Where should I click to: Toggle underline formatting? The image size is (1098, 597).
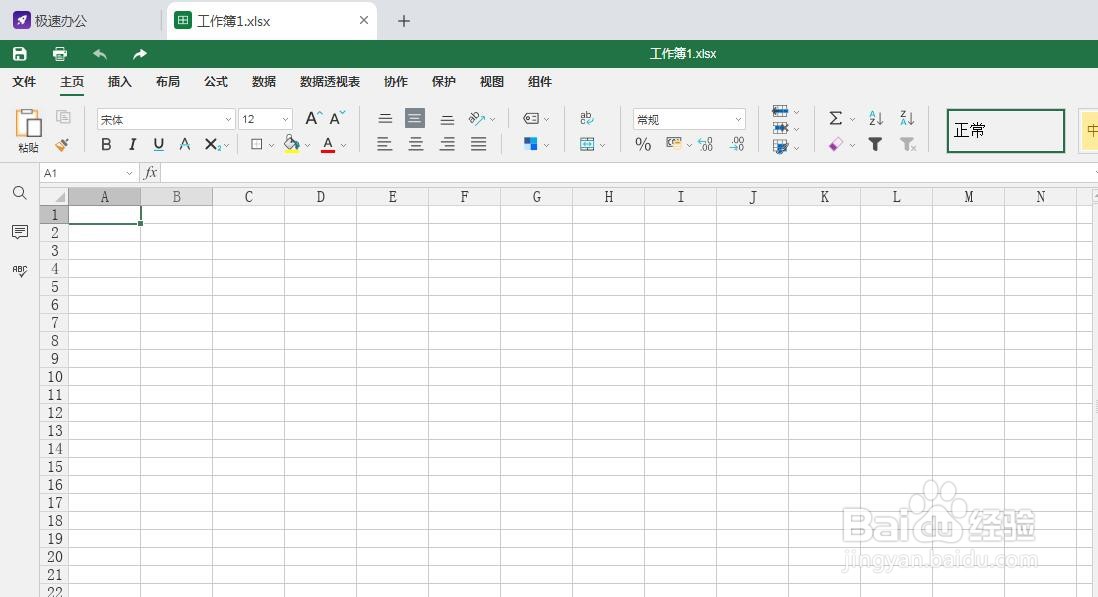pyautogui.click(x=158, y=144)
